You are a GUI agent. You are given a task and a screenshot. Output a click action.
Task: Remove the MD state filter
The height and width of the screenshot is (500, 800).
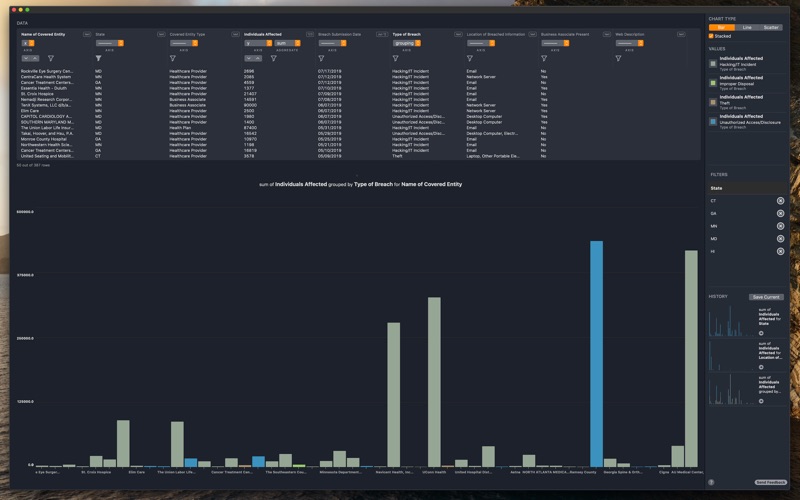tap(780, 239)
